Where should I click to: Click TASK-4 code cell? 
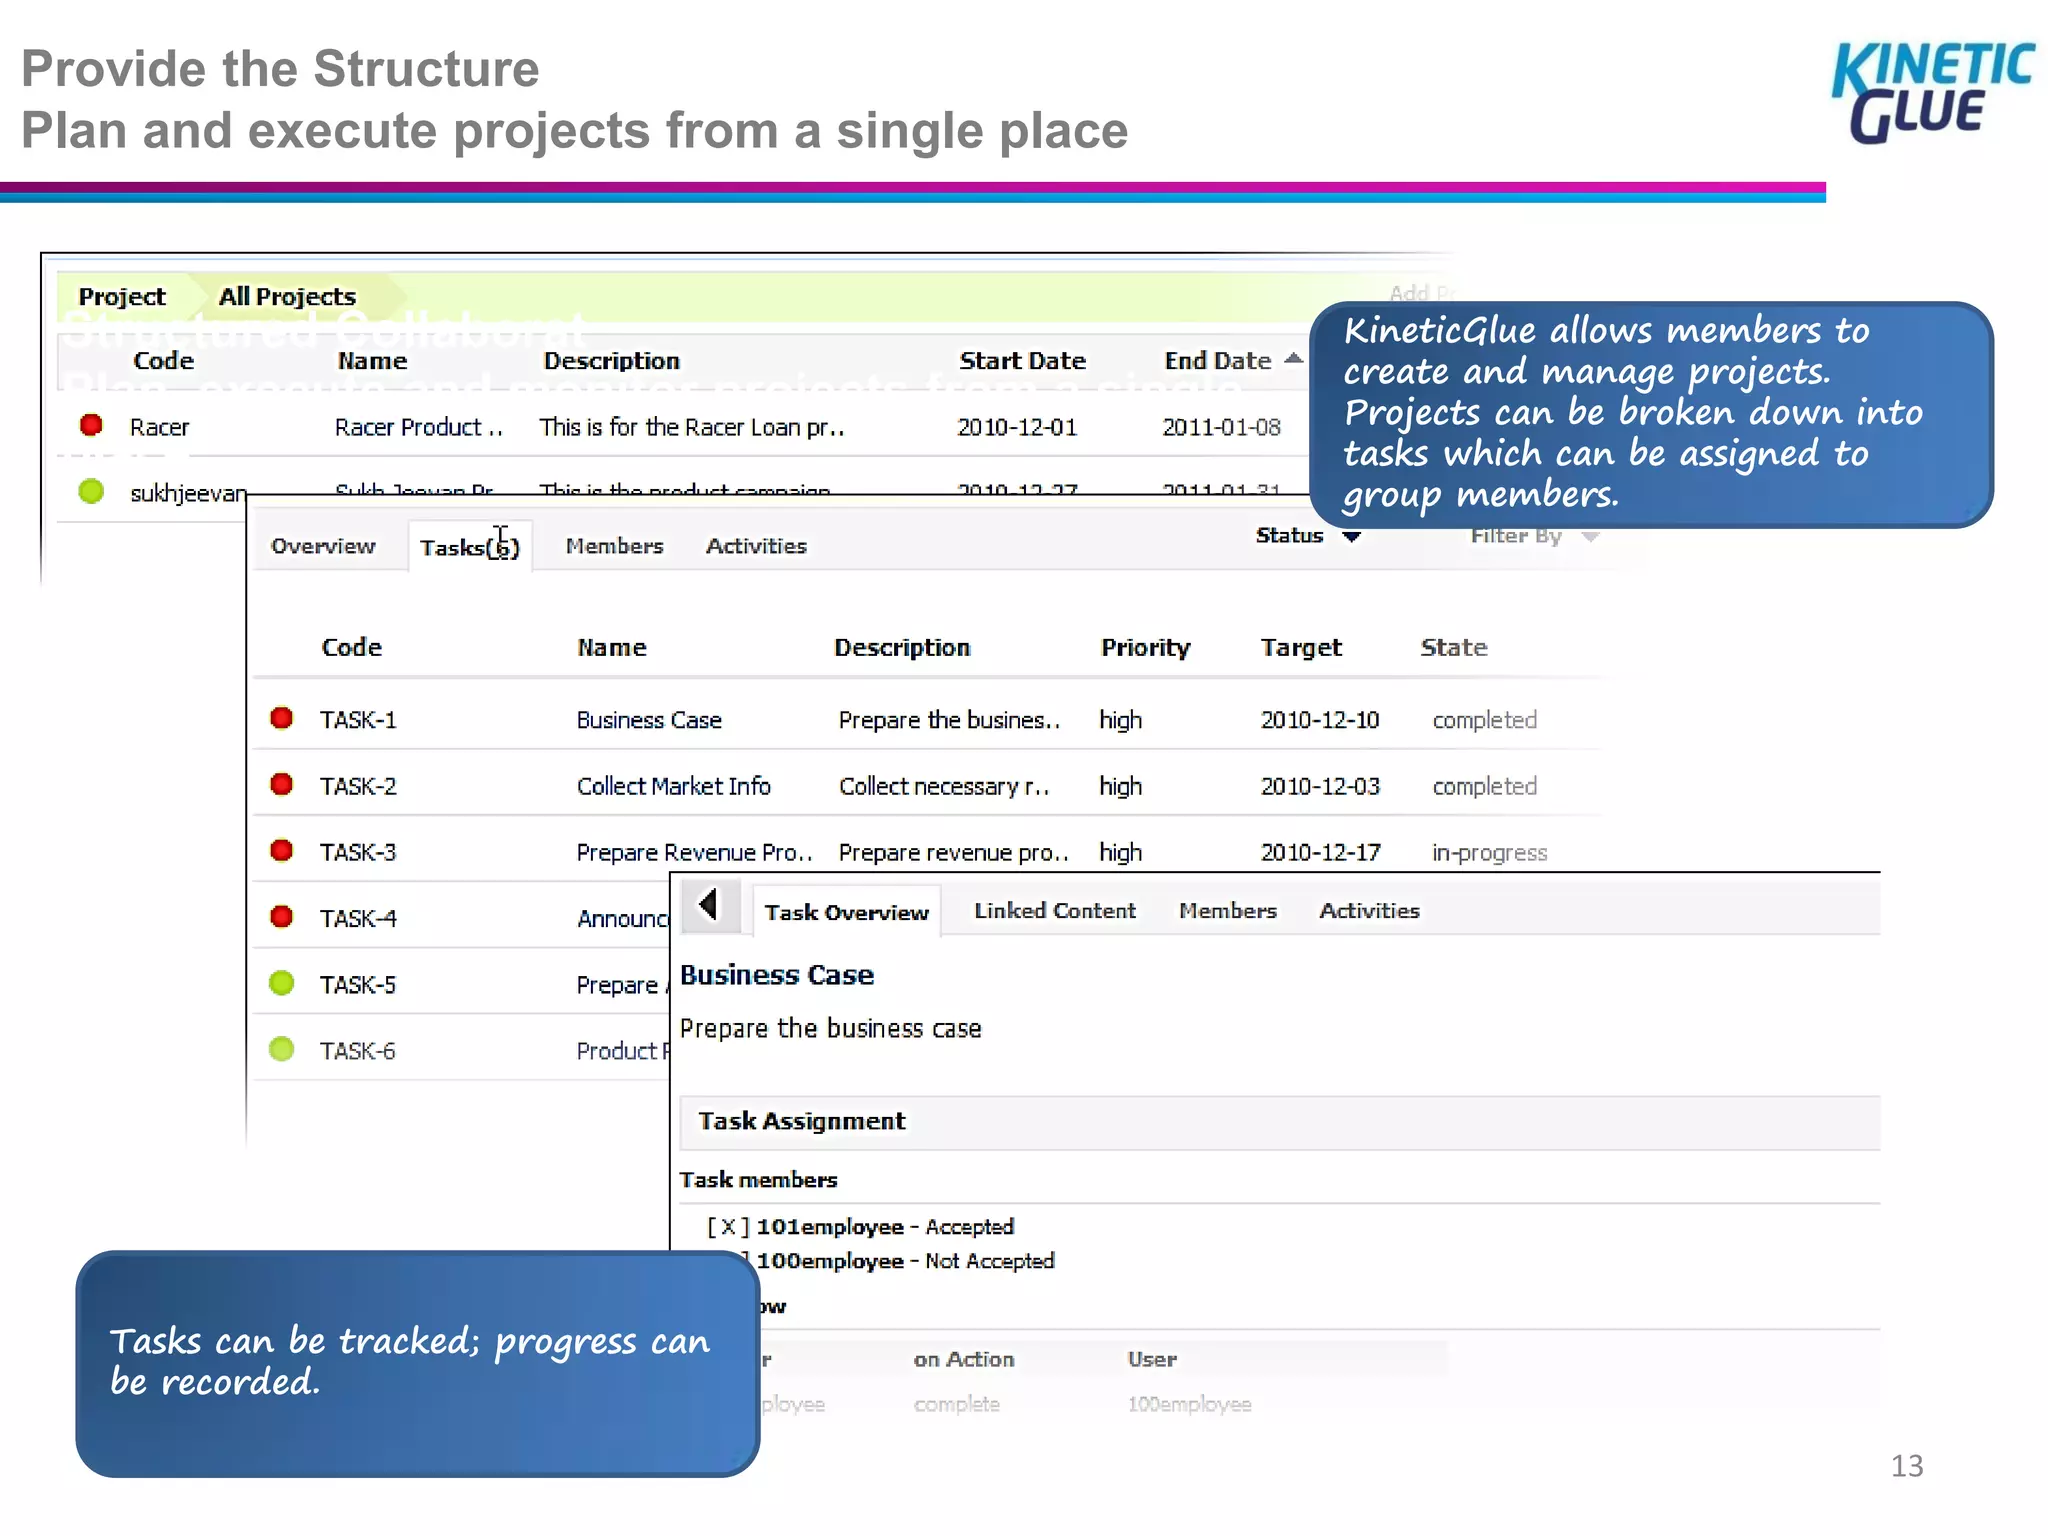[358, 918]
